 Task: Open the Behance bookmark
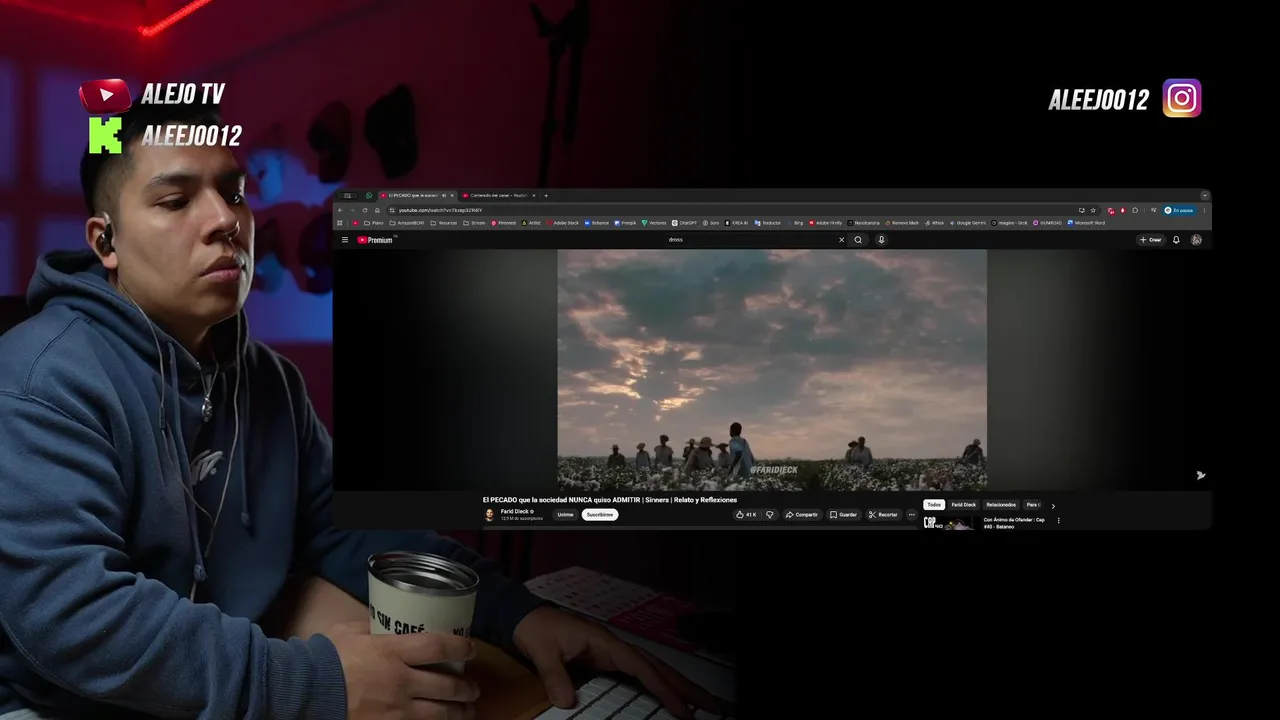tap(596, 223)
